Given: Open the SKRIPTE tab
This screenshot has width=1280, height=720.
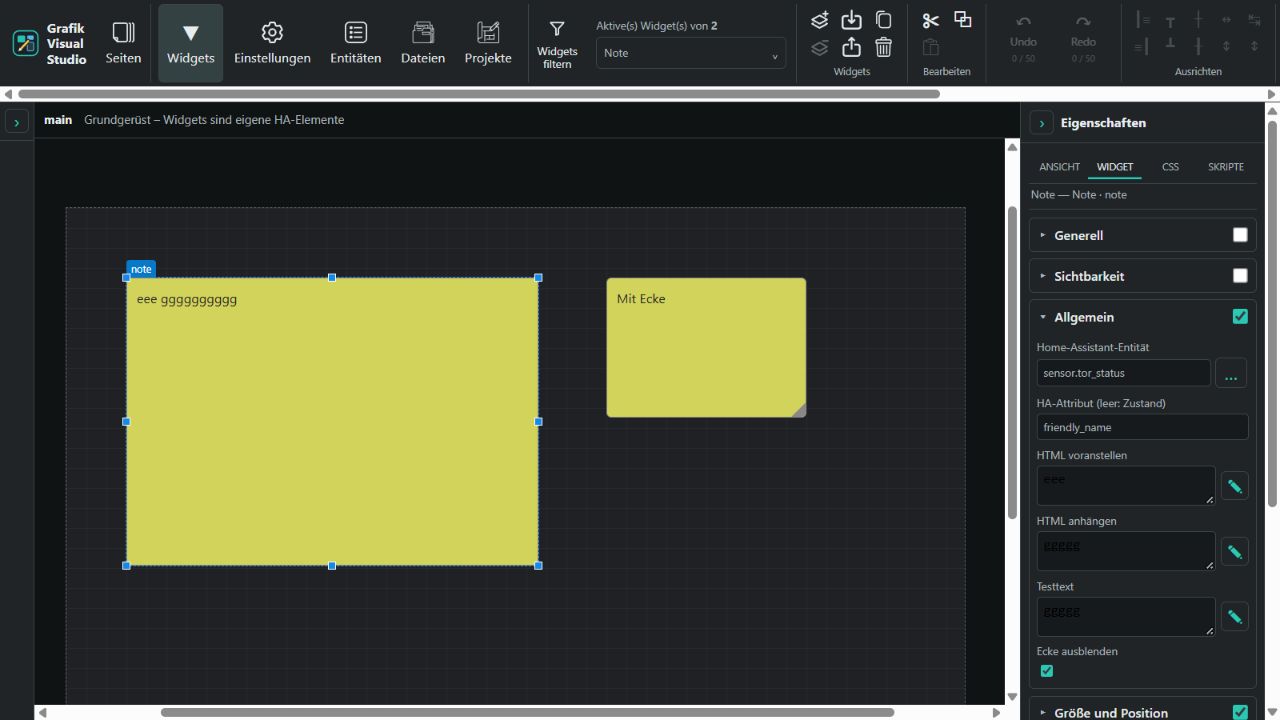Looking at the screenshot, I should [x=1226, y=167].
